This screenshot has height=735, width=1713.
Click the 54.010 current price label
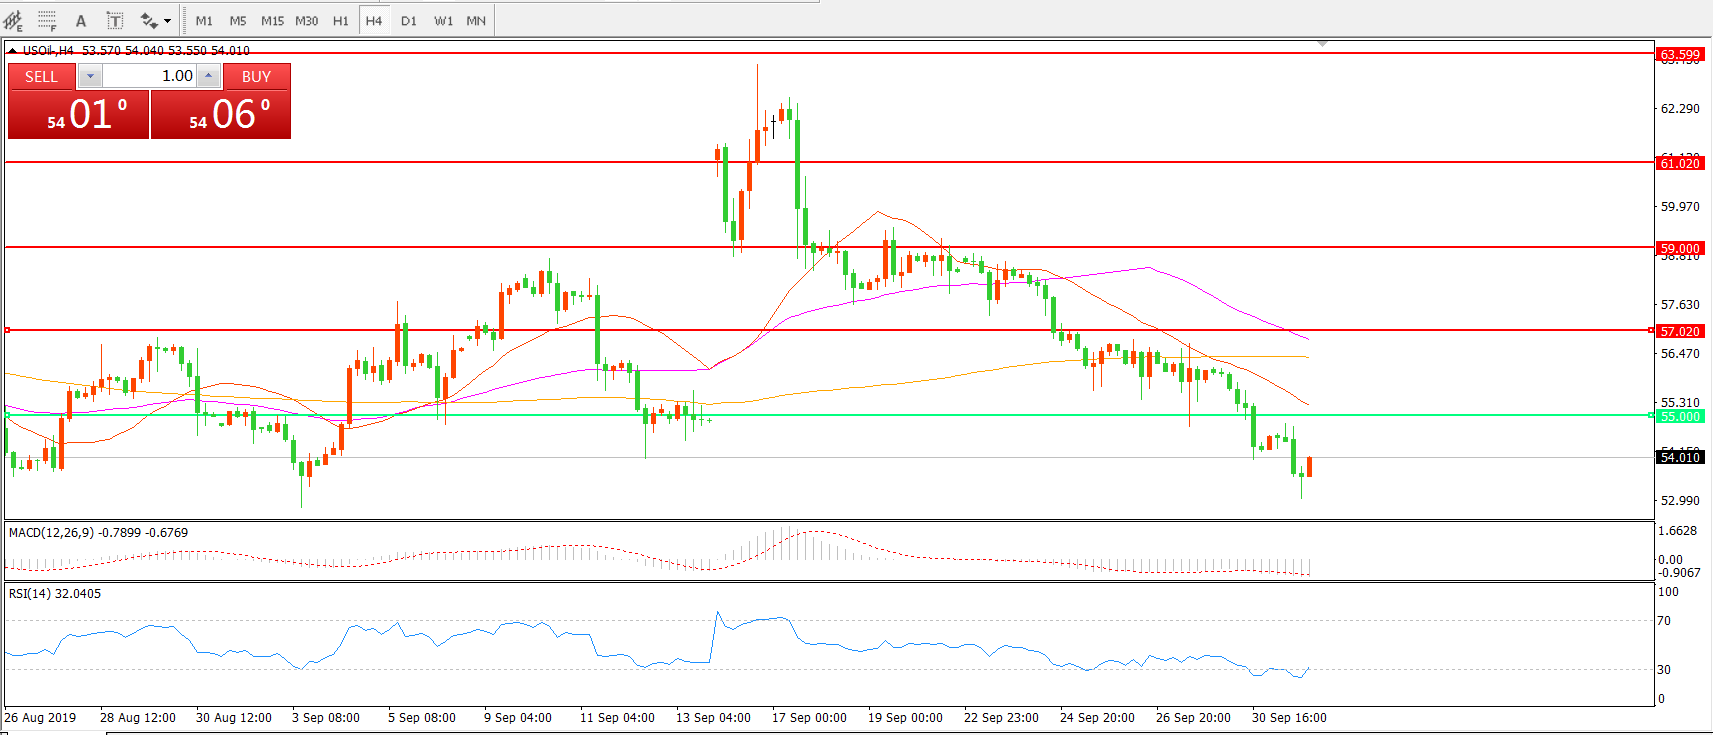pos(1679,457)
